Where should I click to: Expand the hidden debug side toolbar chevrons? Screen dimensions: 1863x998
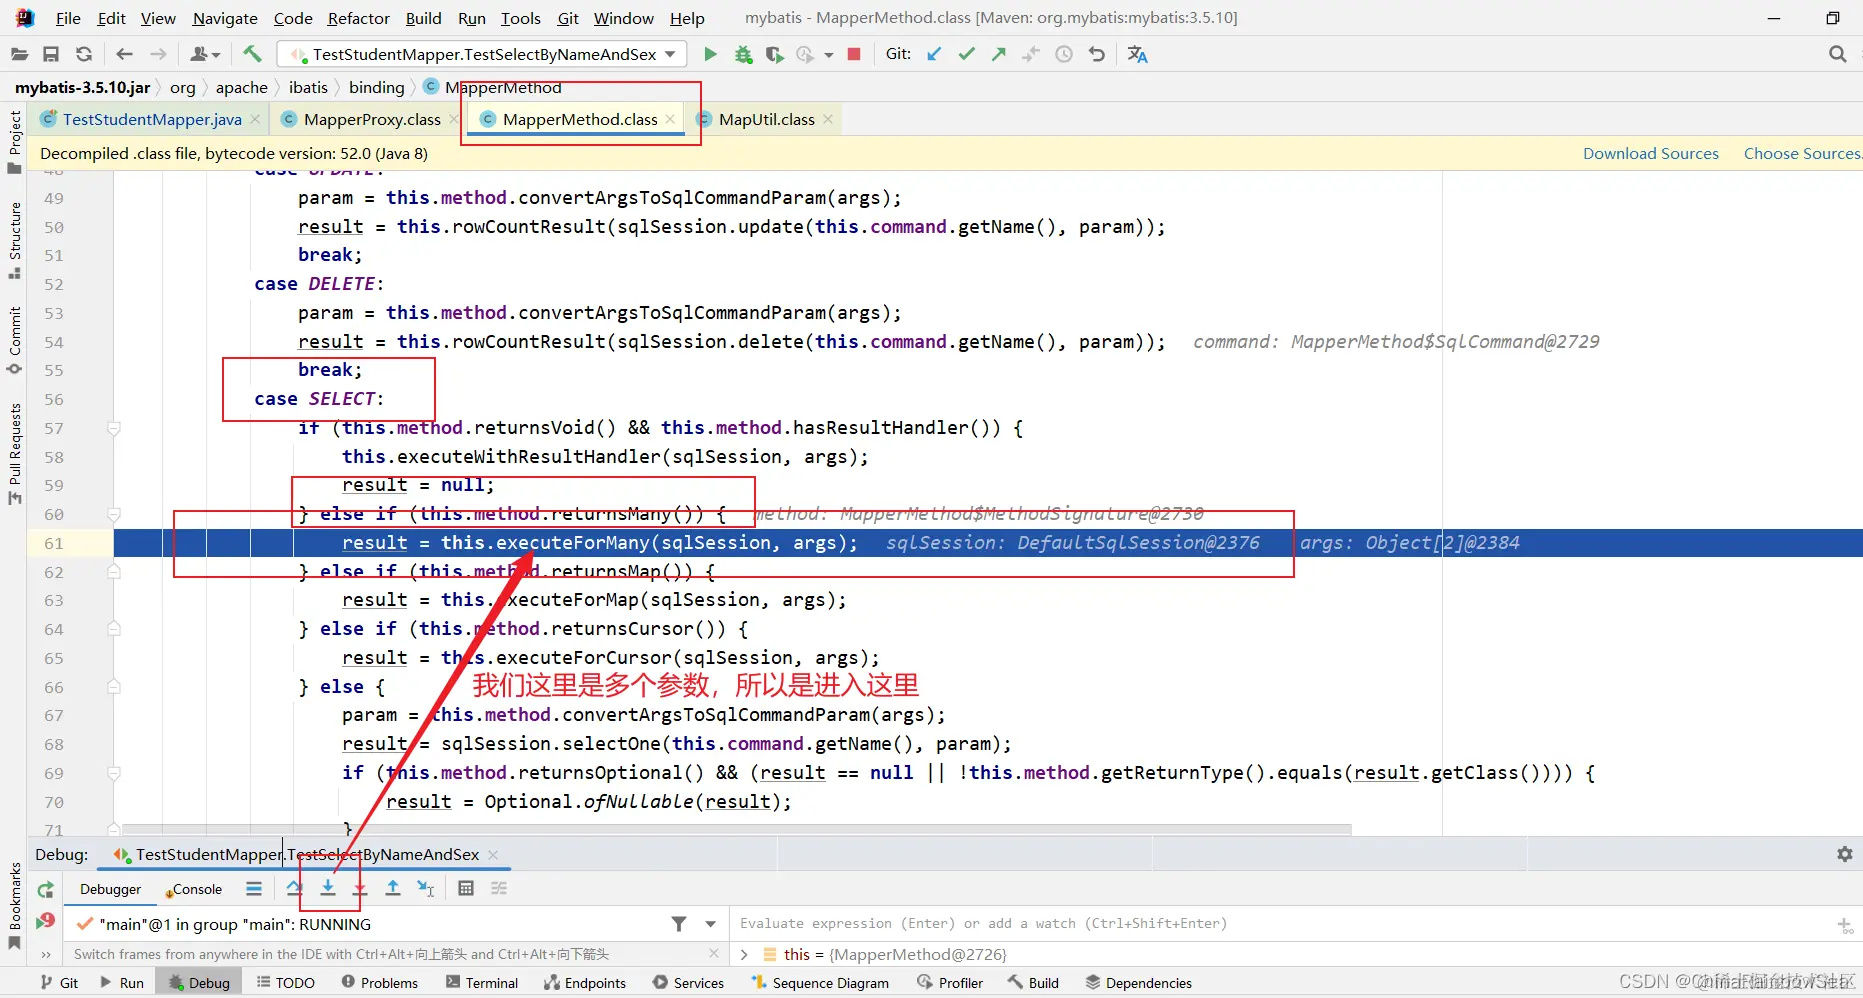(45, 954)
